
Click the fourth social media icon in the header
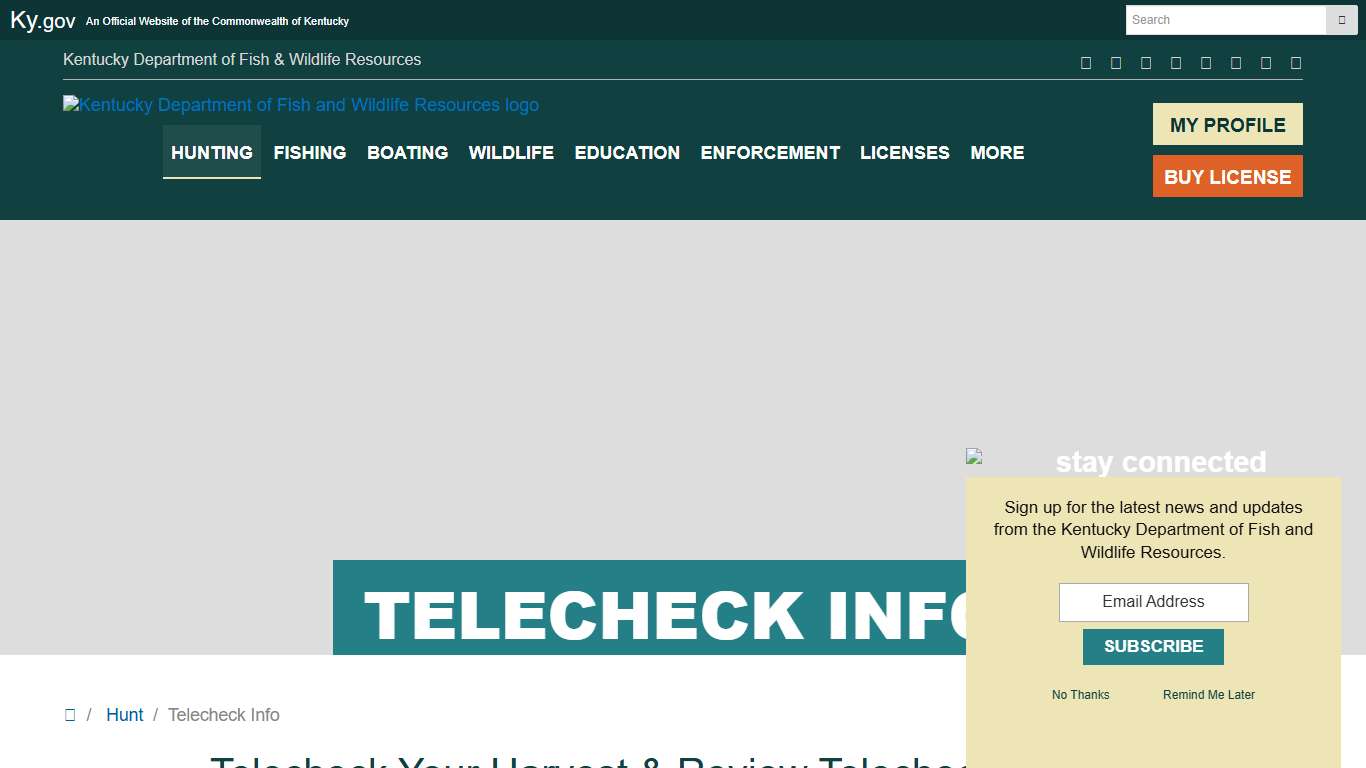1176,62
